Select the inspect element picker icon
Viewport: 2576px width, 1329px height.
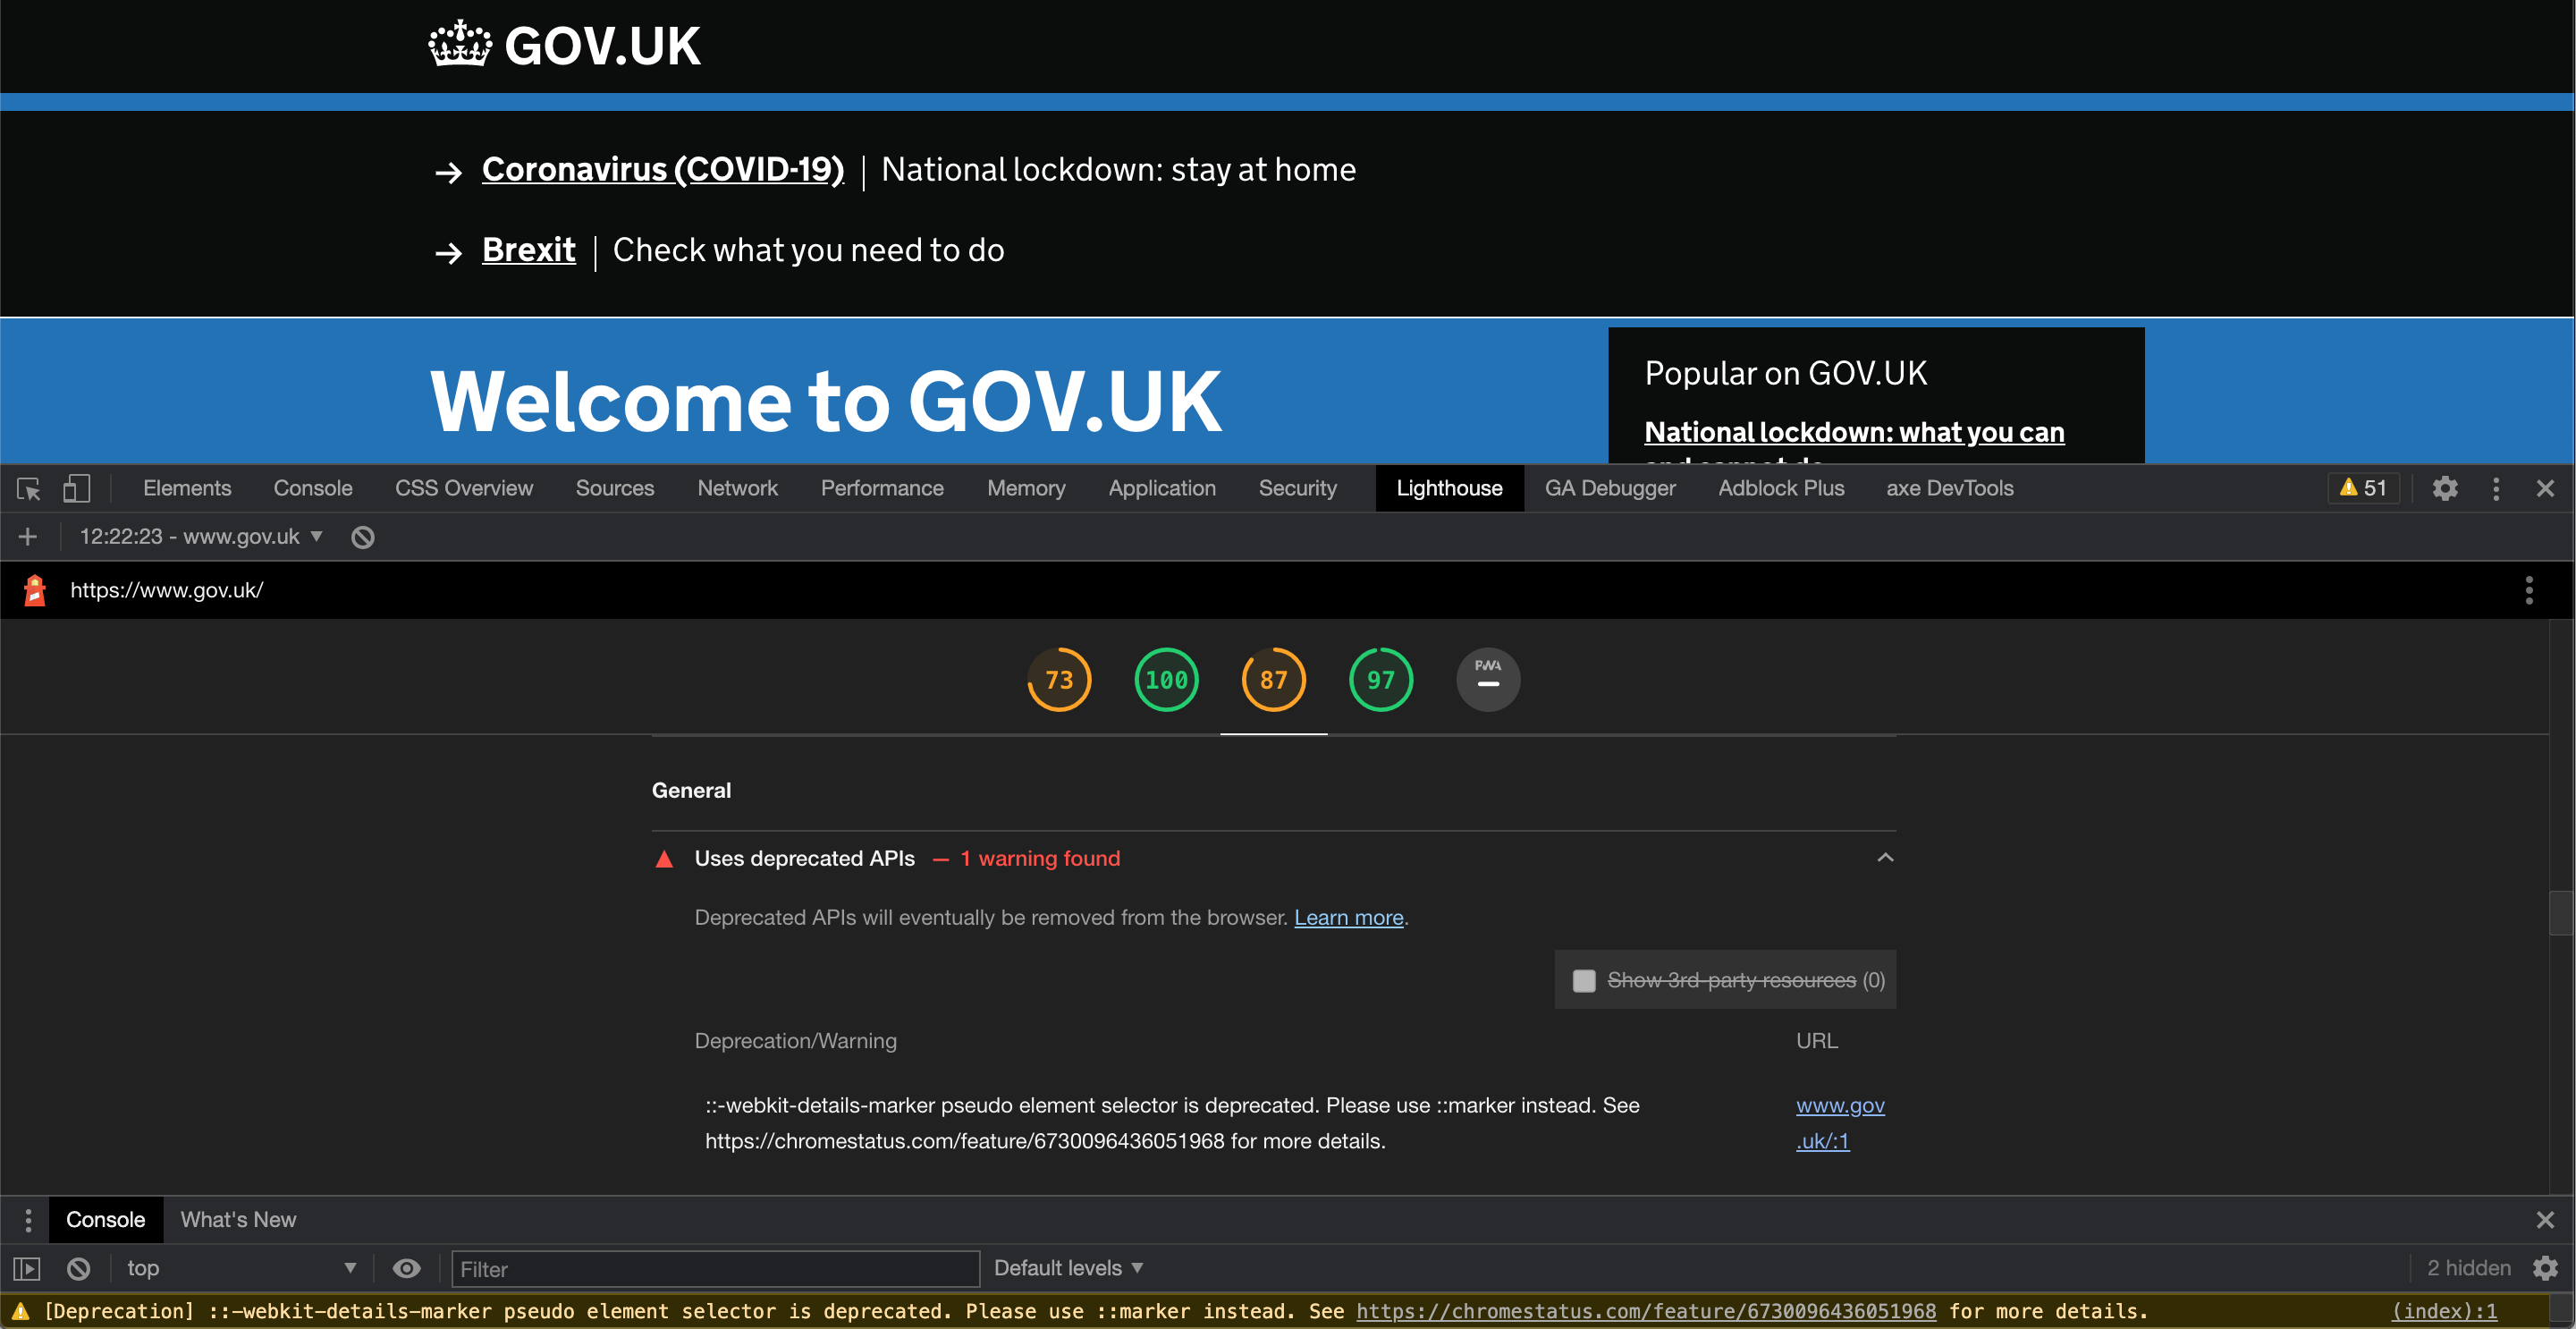tap(28, 488)
